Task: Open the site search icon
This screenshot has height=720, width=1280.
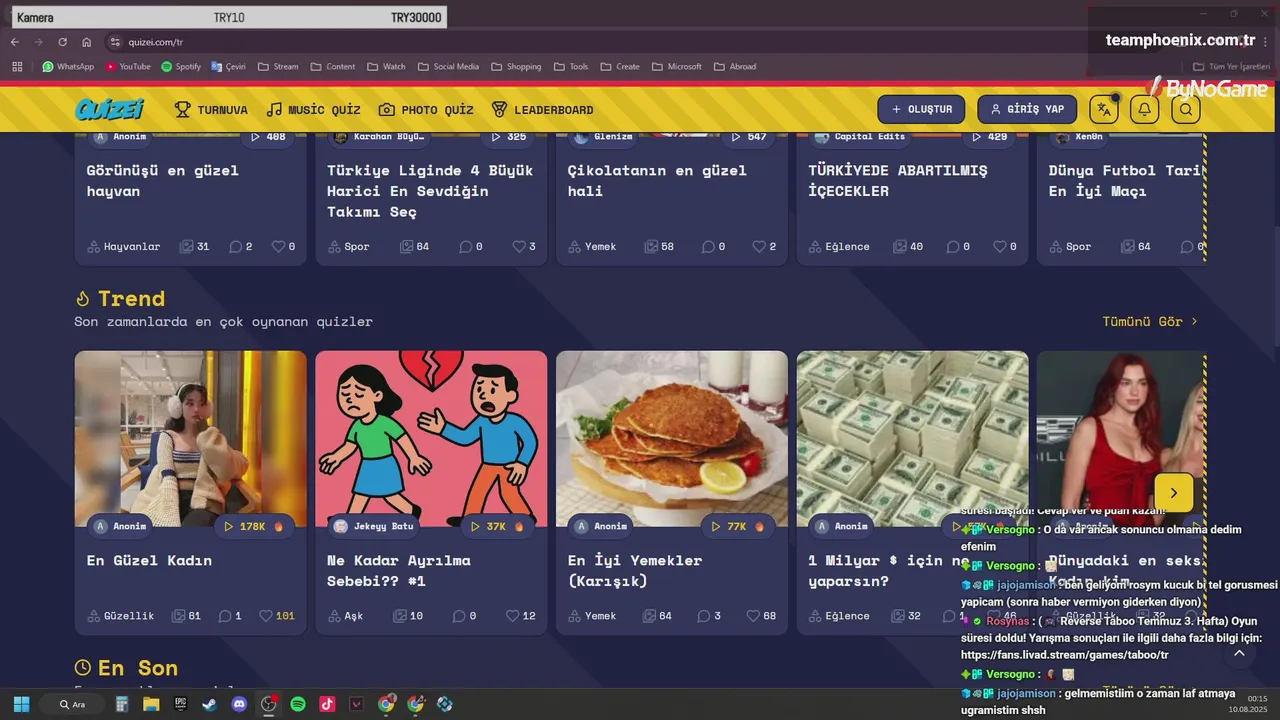Action: (1186, 109)
